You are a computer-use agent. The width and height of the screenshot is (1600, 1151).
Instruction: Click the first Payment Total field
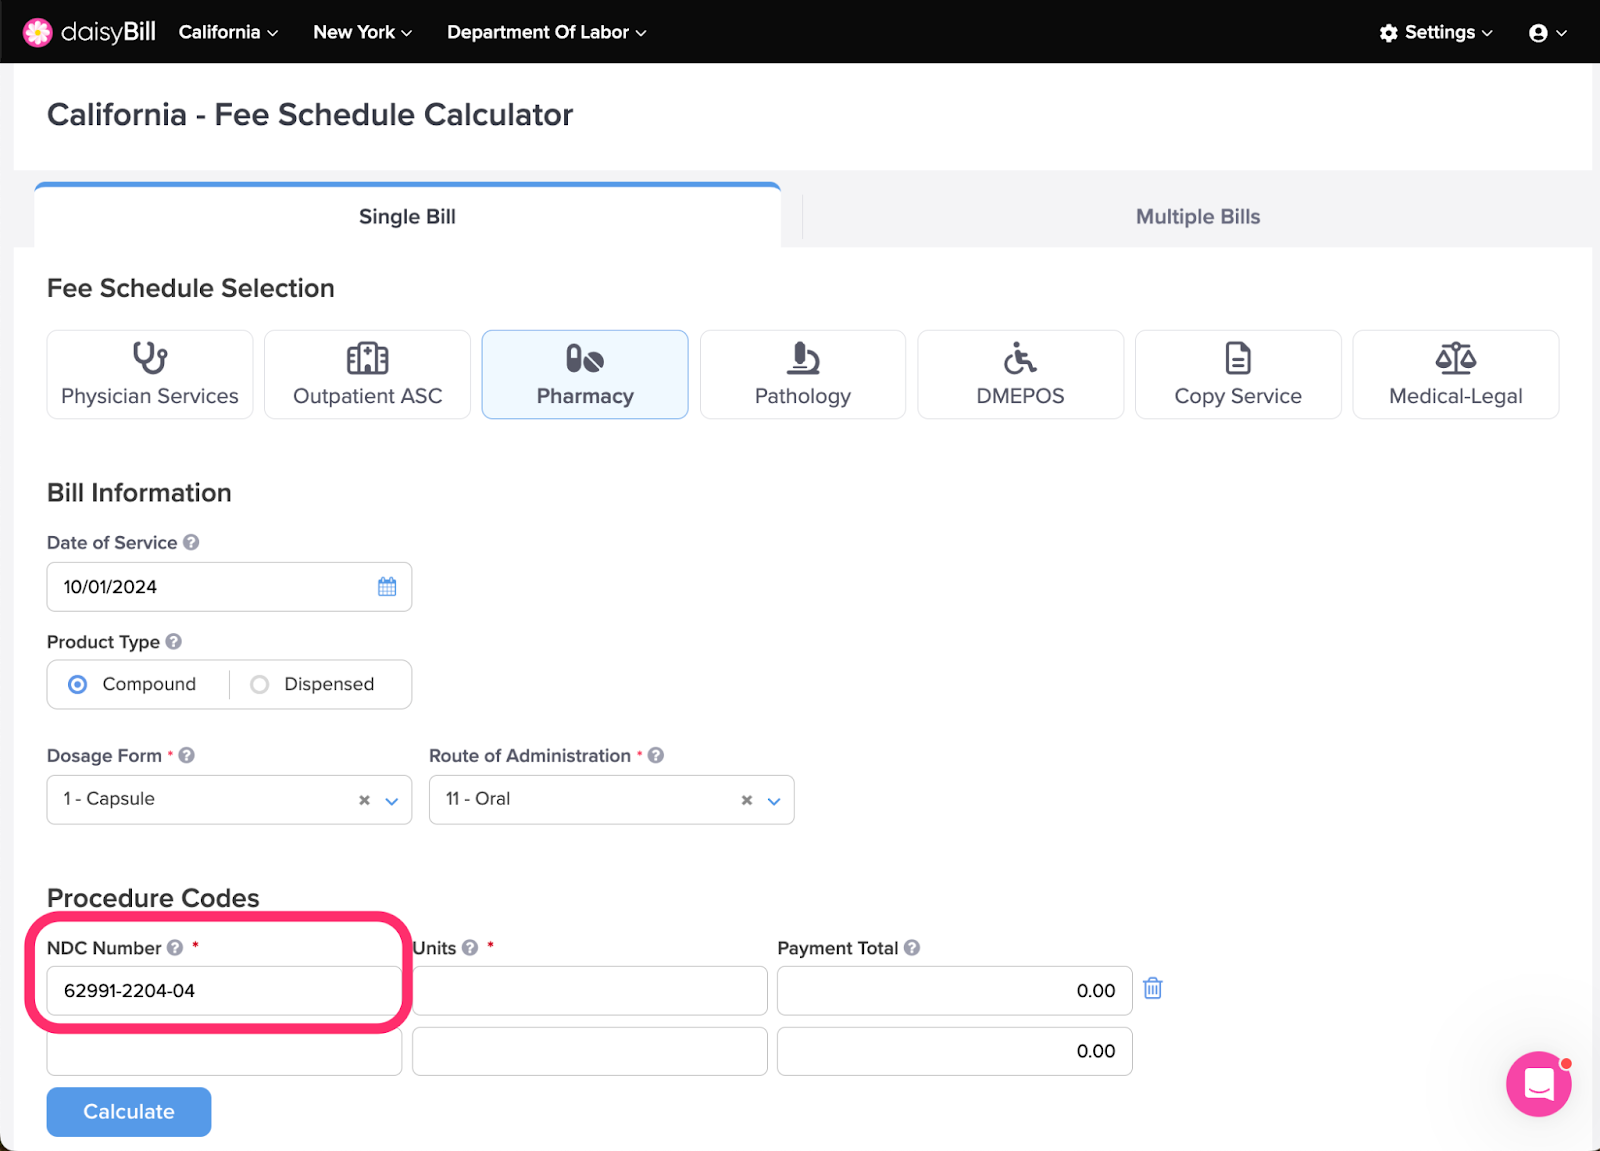click(955, 991)
